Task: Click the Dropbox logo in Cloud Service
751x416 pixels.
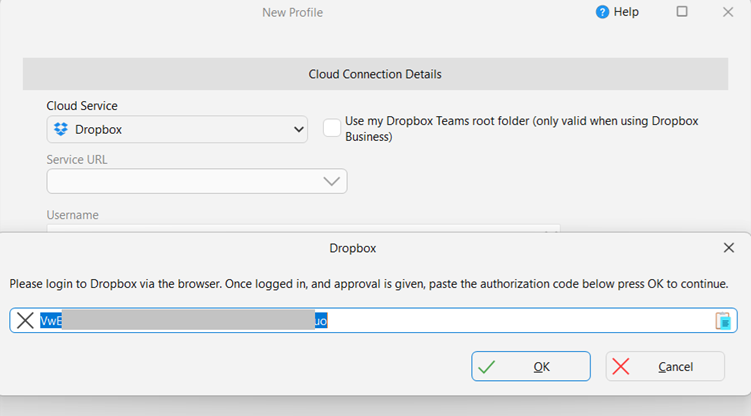Action: pos(61,129)
